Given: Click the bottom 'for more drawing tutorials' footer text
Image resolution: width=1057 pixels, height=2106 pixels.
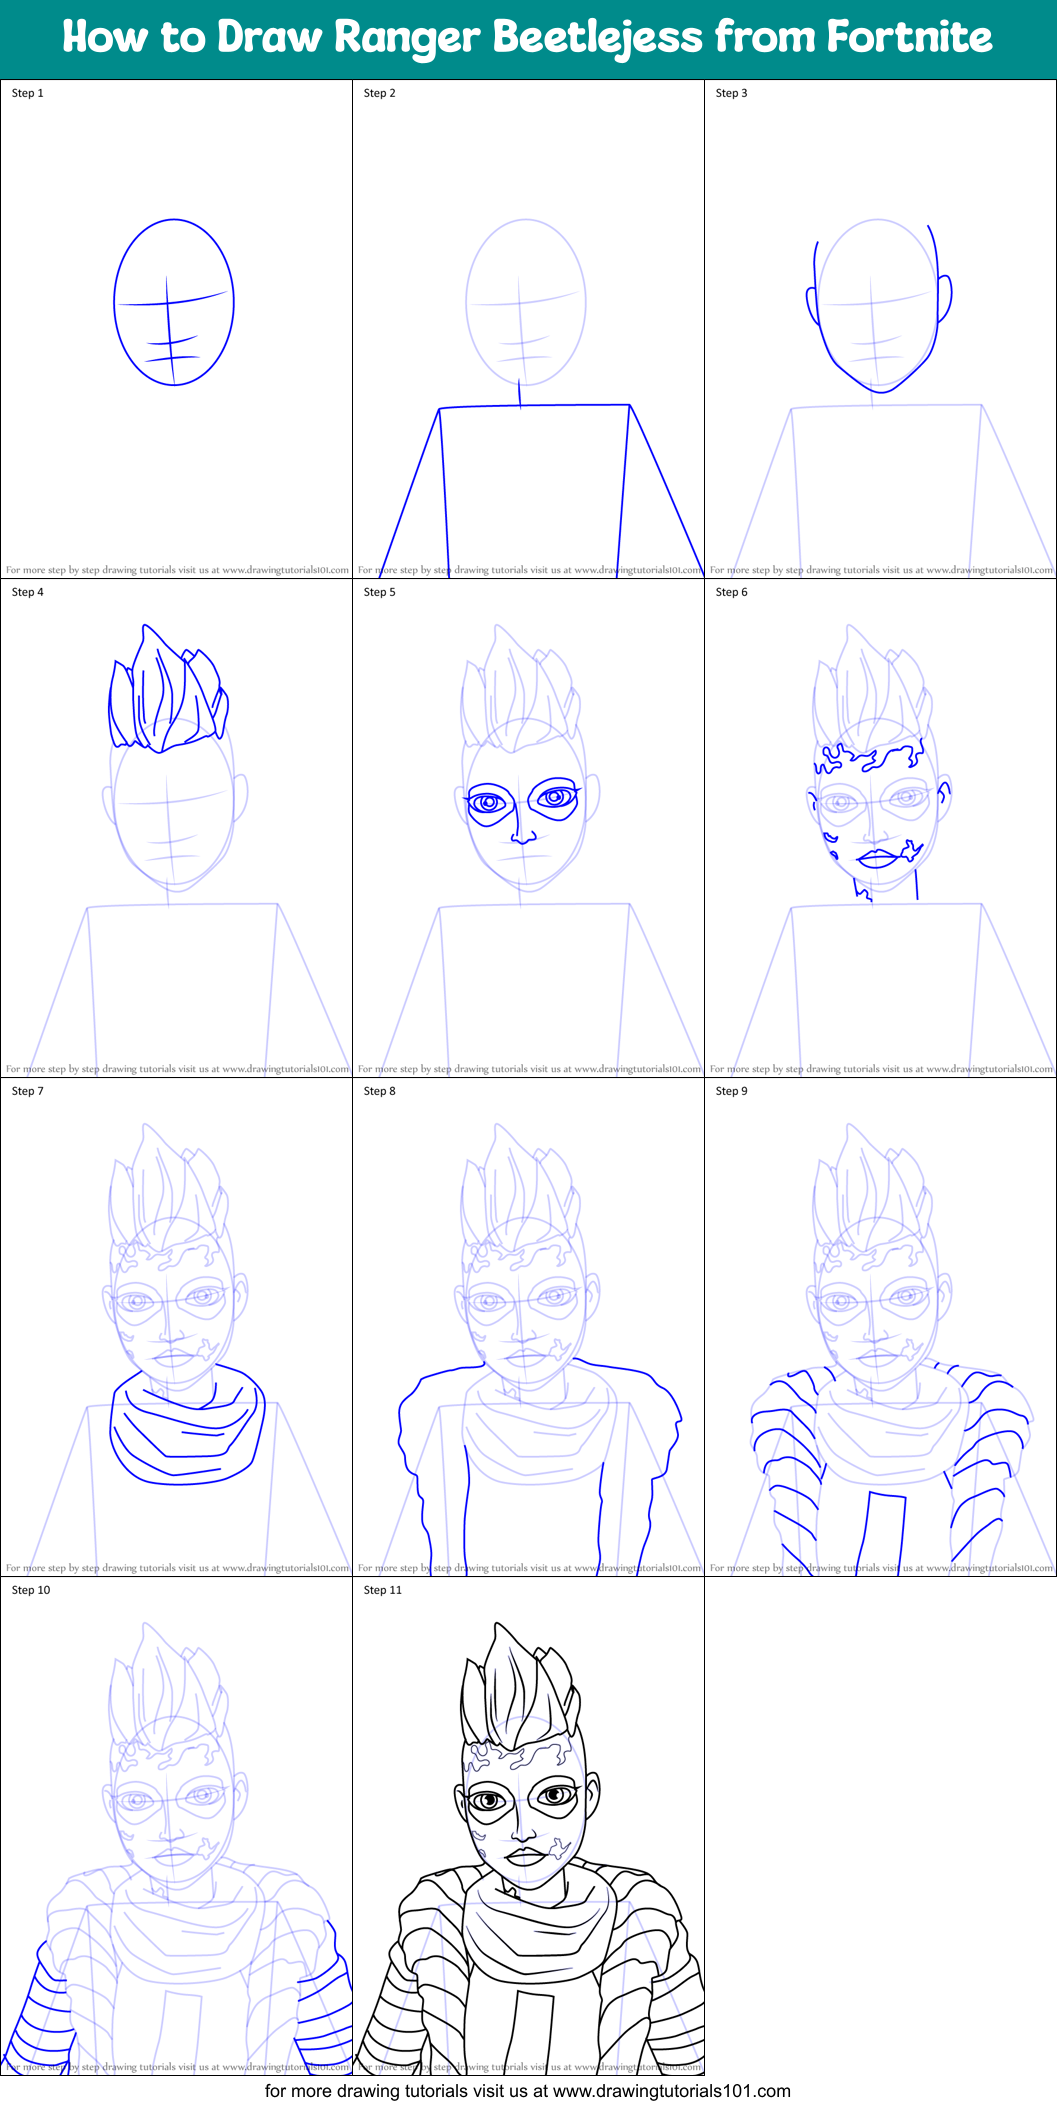Looking at the screenshot, I should click(528, 2091).
